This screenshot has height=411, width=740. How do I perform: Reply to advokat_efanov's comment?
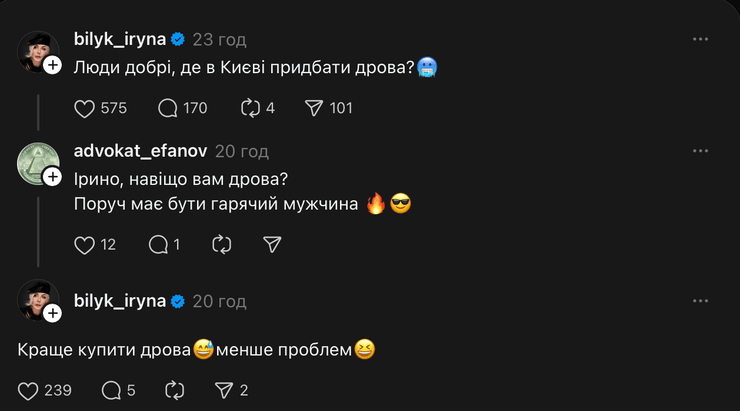[x=158, y=244]
